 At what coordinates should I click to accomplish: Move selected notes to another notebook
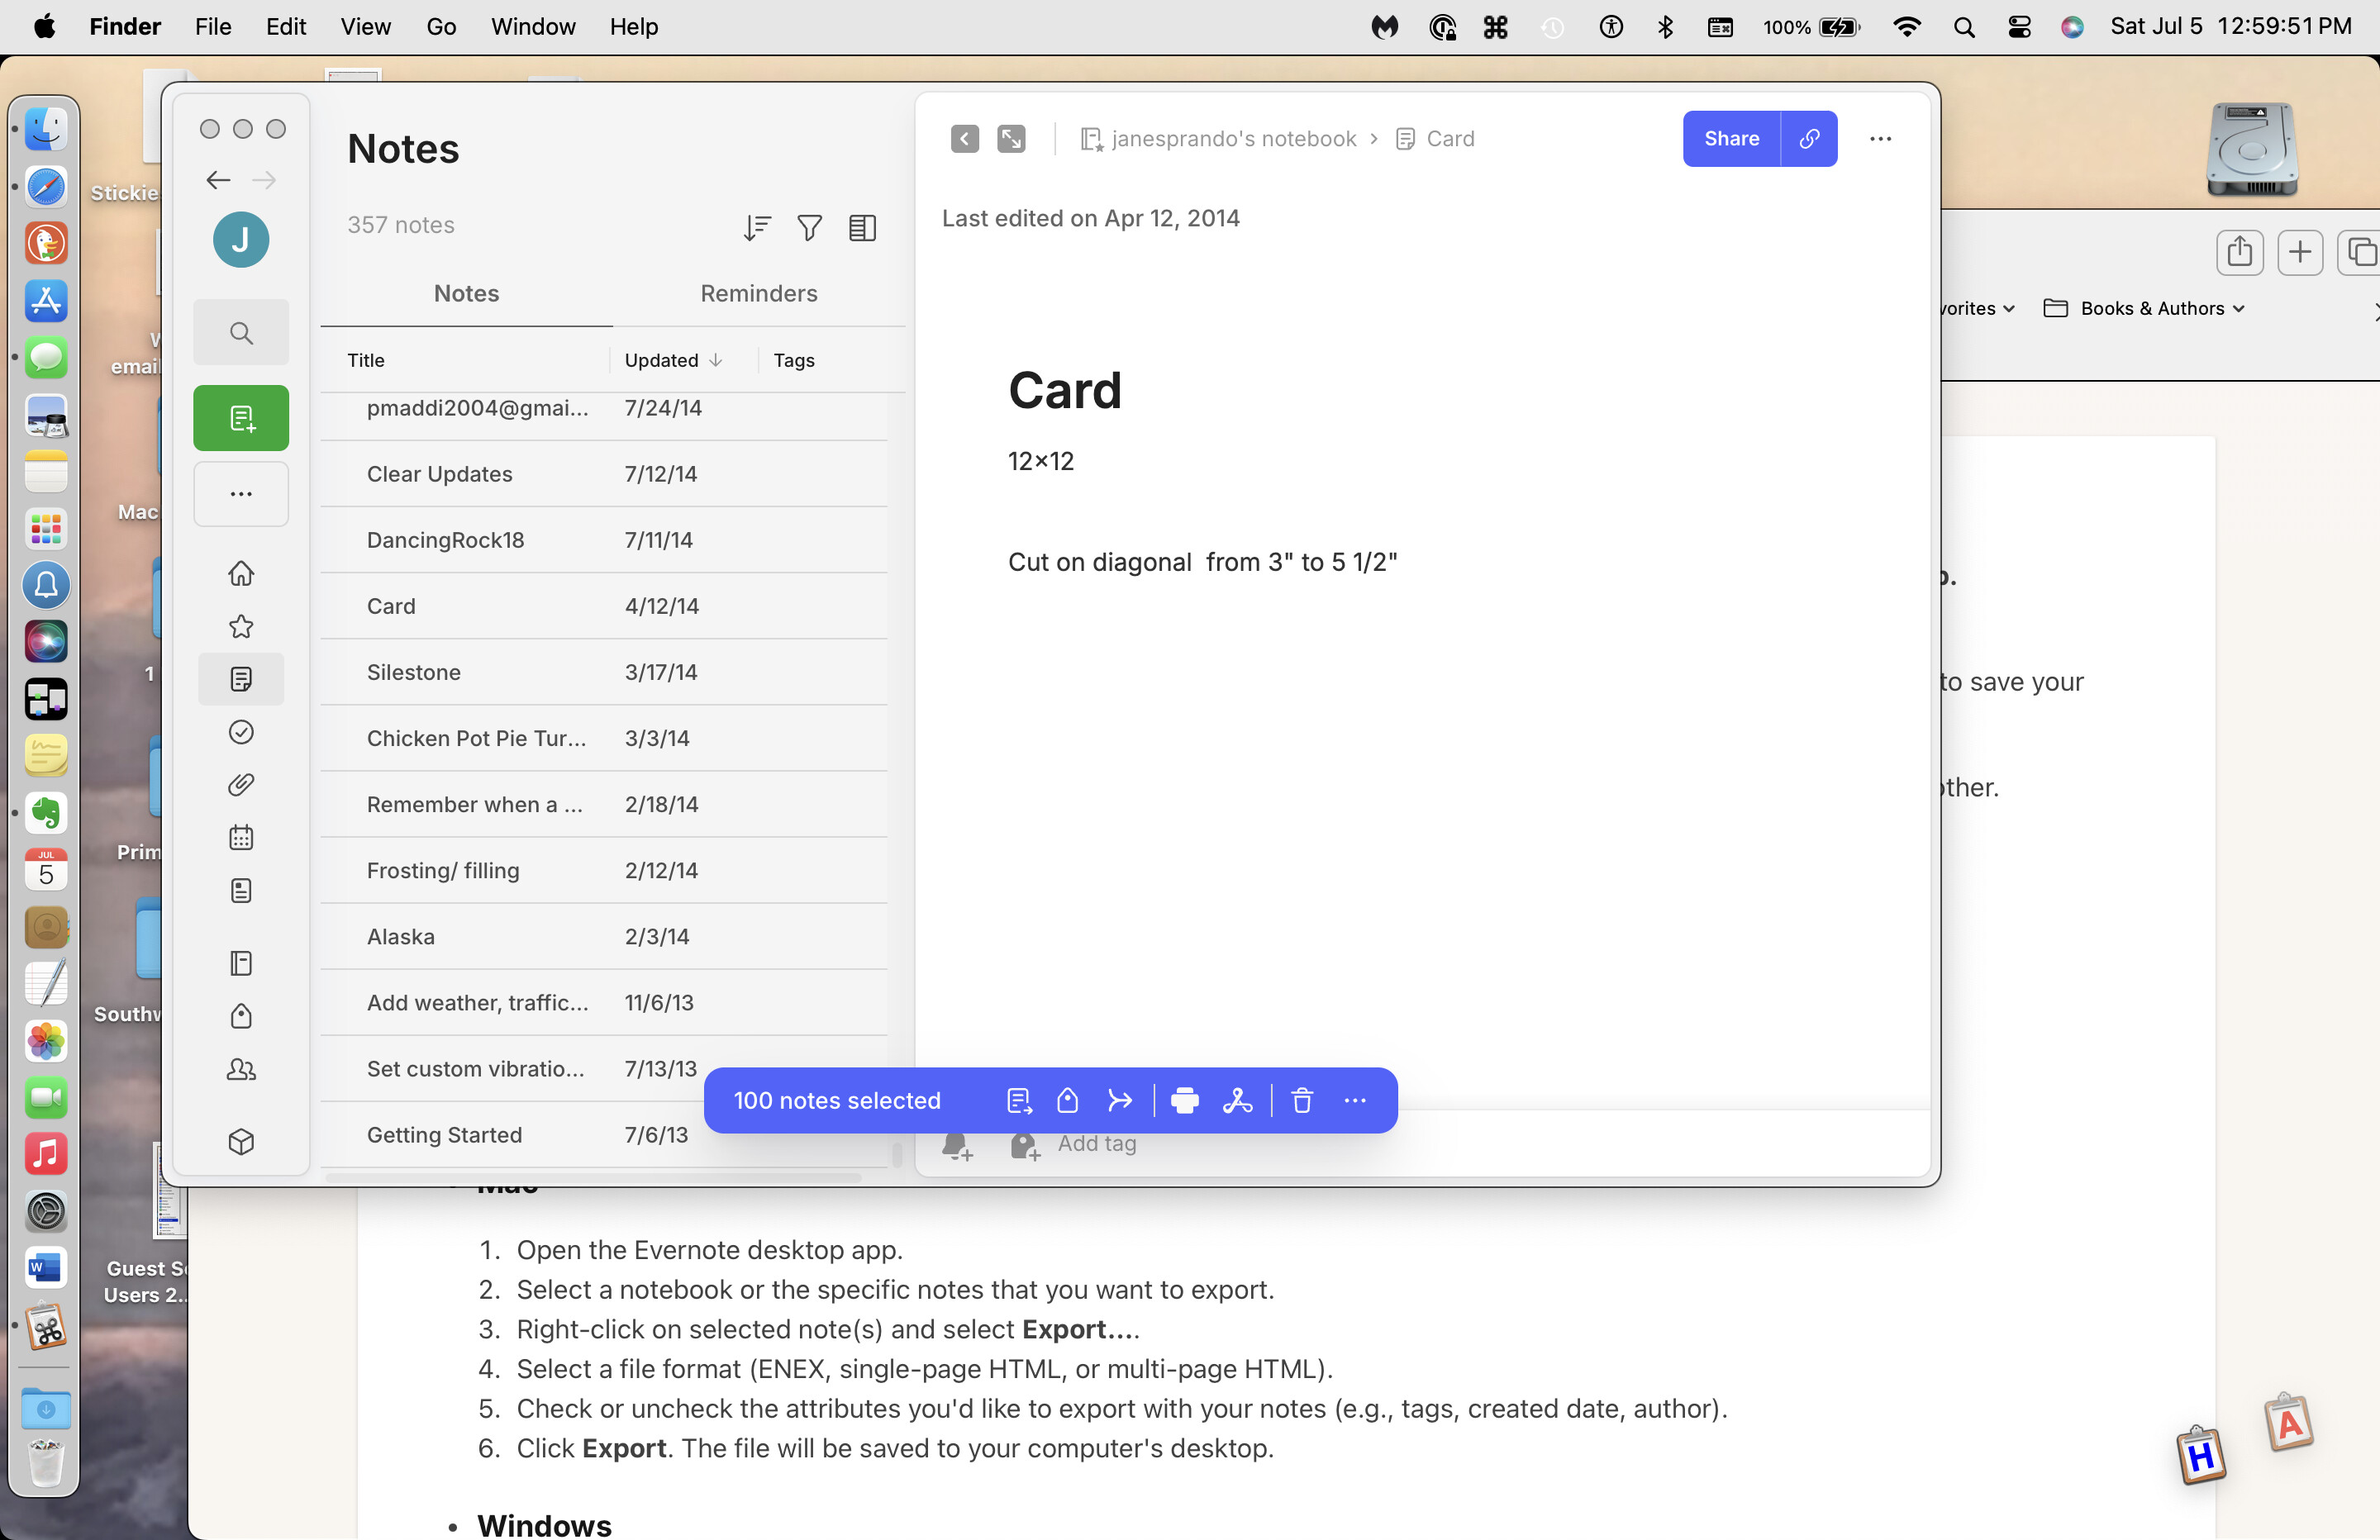pyautogui.click(x=1018, y=1101)
